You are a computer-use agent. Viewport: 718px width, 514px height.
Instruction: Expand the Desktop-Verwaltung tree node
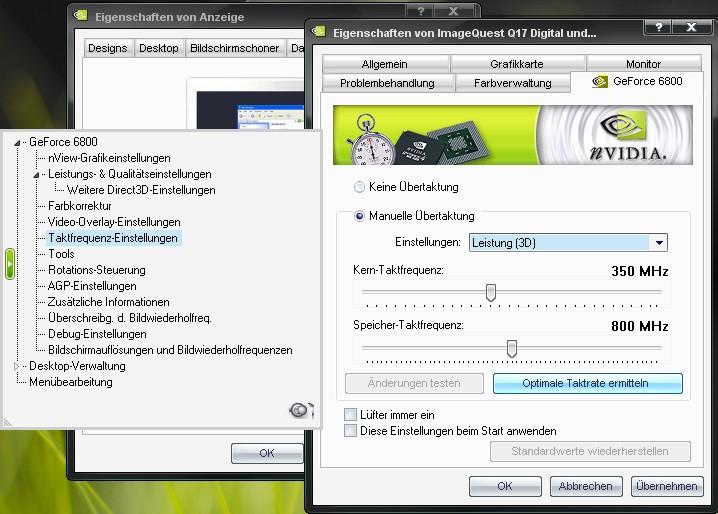(x=16, y=366)
